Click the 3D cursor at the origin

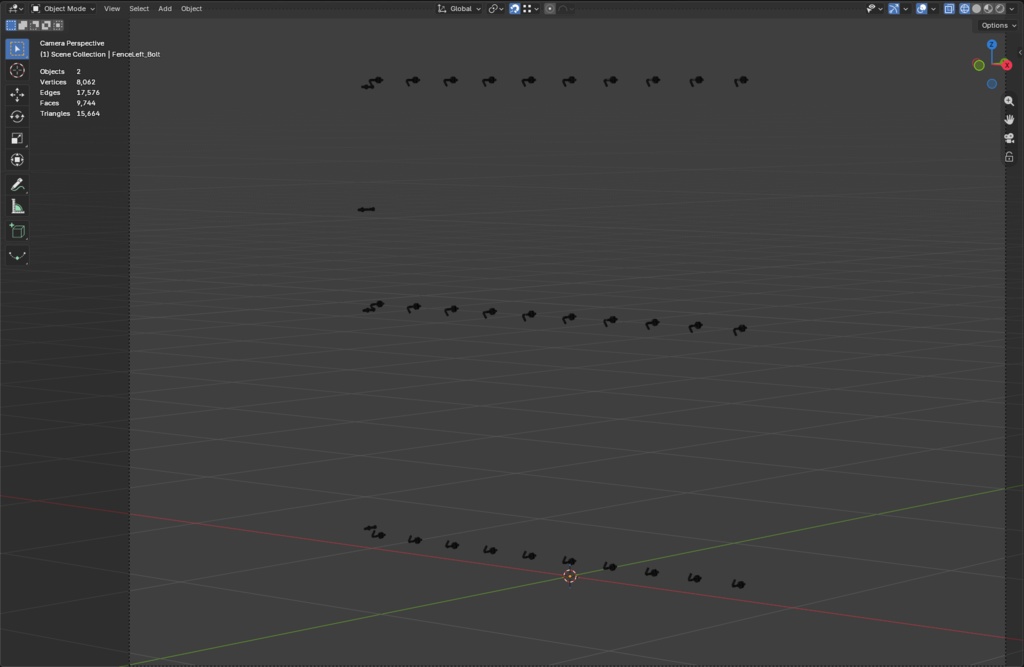click(569, 576)
